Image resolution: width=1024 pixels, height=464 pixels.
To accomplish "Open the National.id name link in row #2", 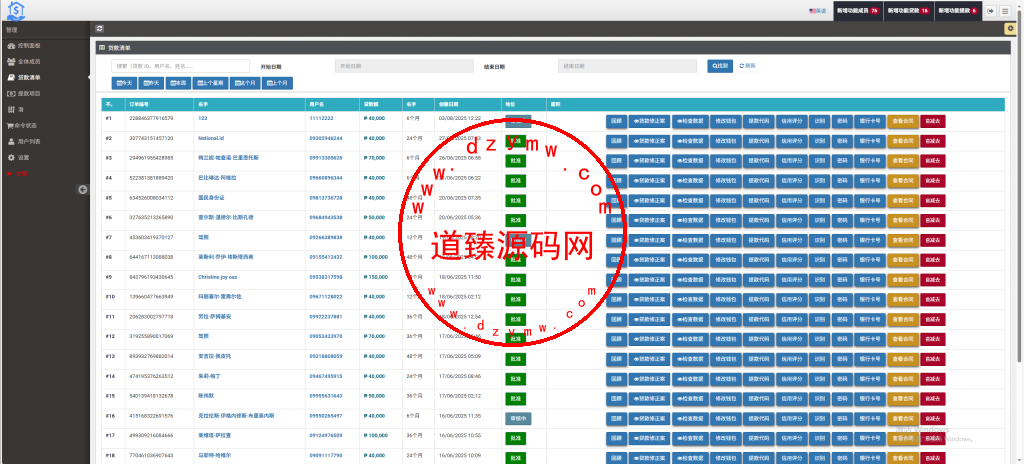I will tap(211, 138).
